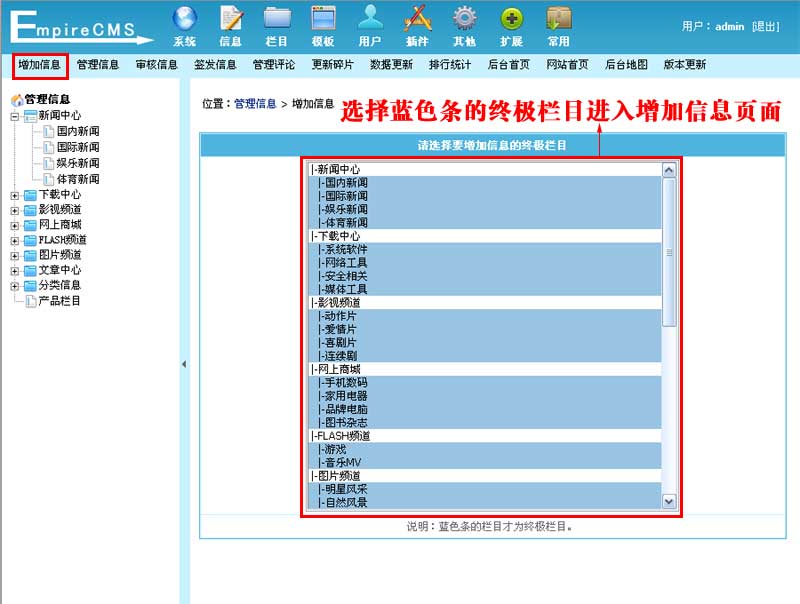Open the 栏目 (Column) folder icon
This screenshot has width=800, height=604.
pos(277,25)
